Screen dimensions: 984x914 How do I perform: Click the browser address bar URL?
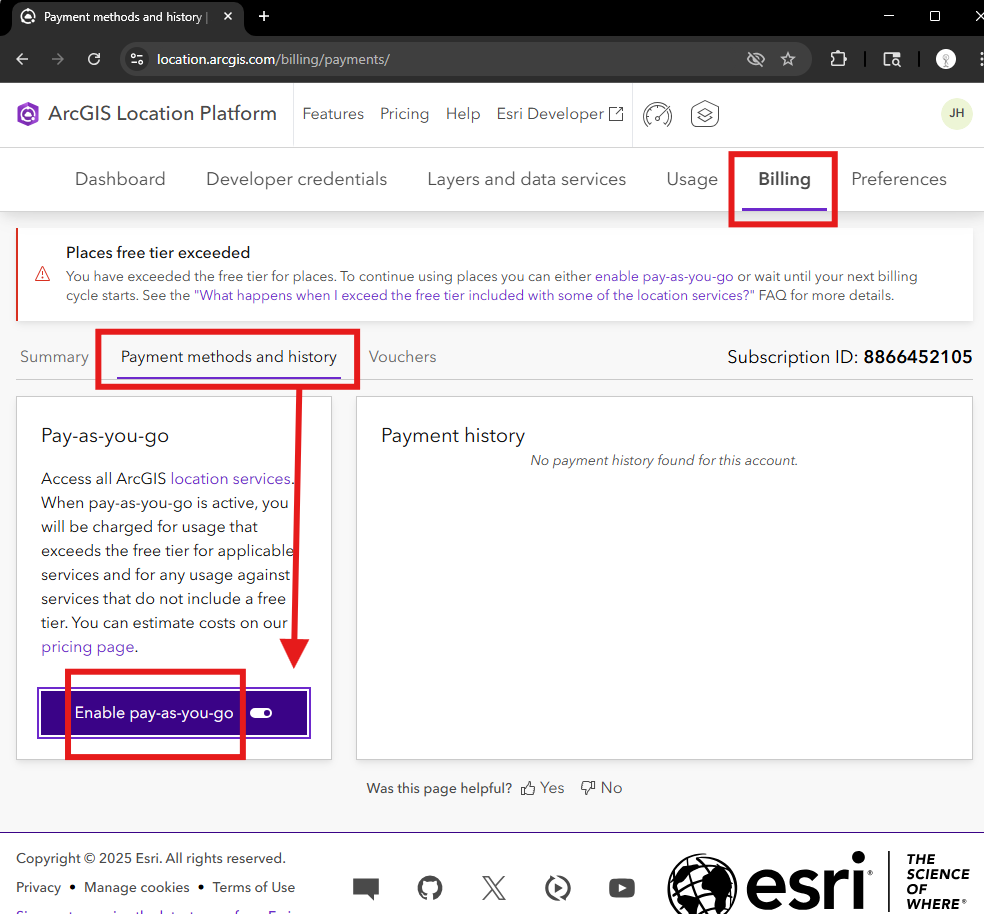pos(273,59)
